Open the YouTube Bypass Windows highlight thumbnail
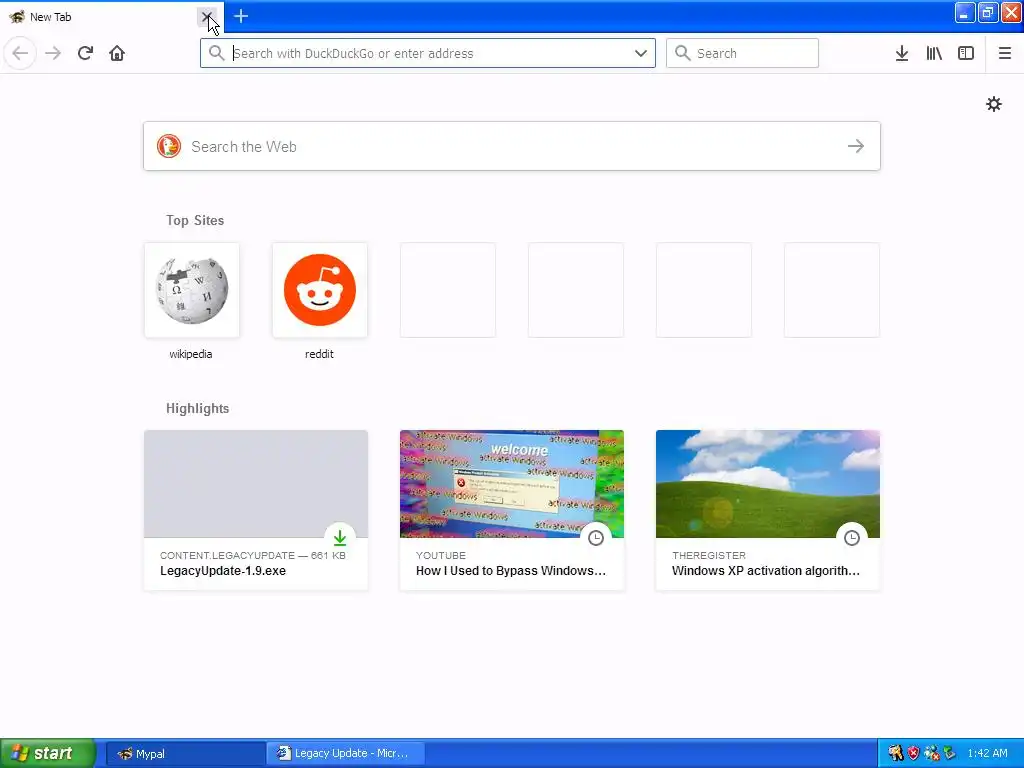This screenshot has width=1024, height=768. (512, 484)
